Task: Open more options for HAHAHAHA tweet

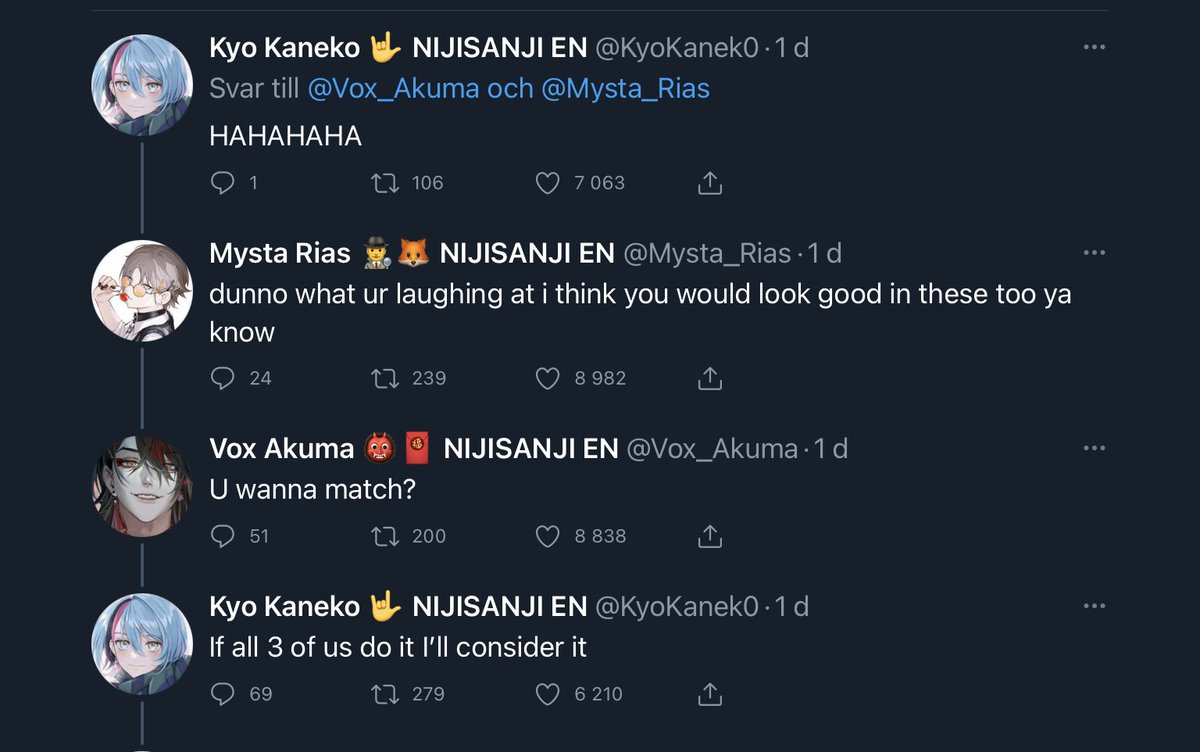Action: (x=1094, y=48)
